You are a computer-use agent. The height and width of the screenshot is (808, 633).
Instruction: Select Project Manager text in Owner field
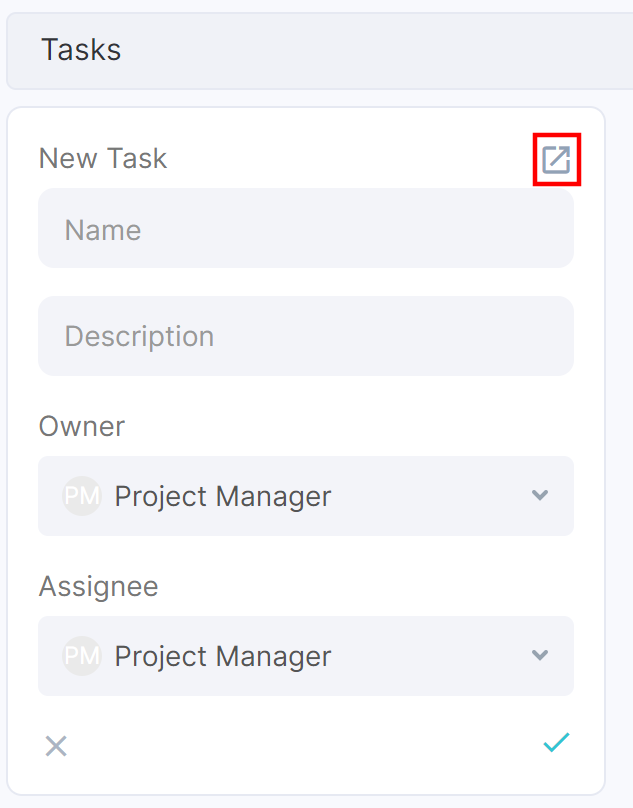[x=223, y=496]
